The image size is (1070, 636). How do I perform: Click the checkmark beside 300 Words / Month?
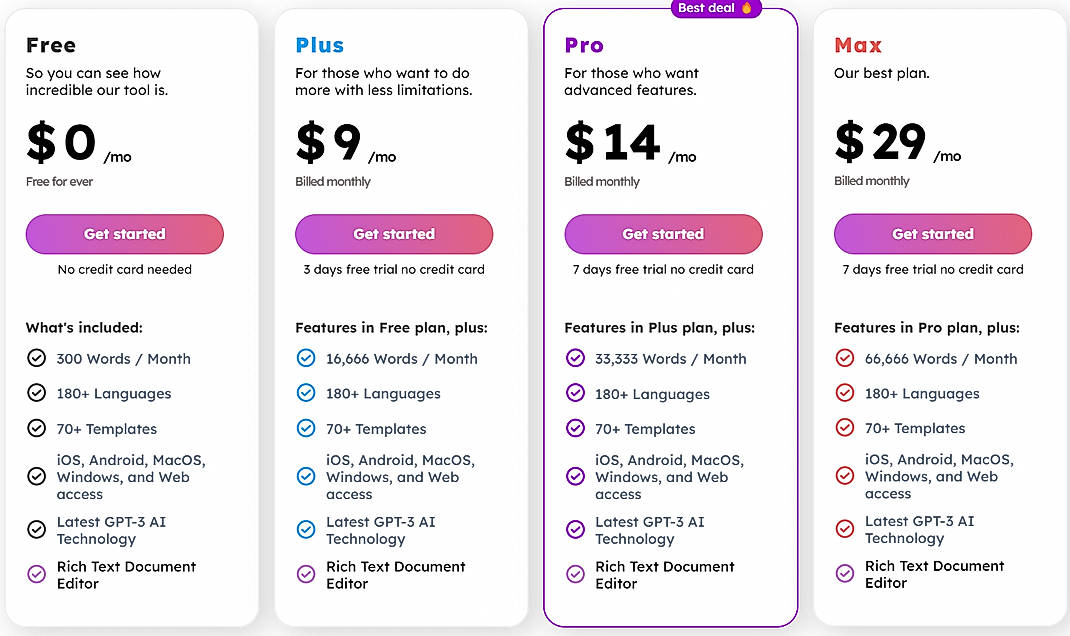(x=37, y=358)
